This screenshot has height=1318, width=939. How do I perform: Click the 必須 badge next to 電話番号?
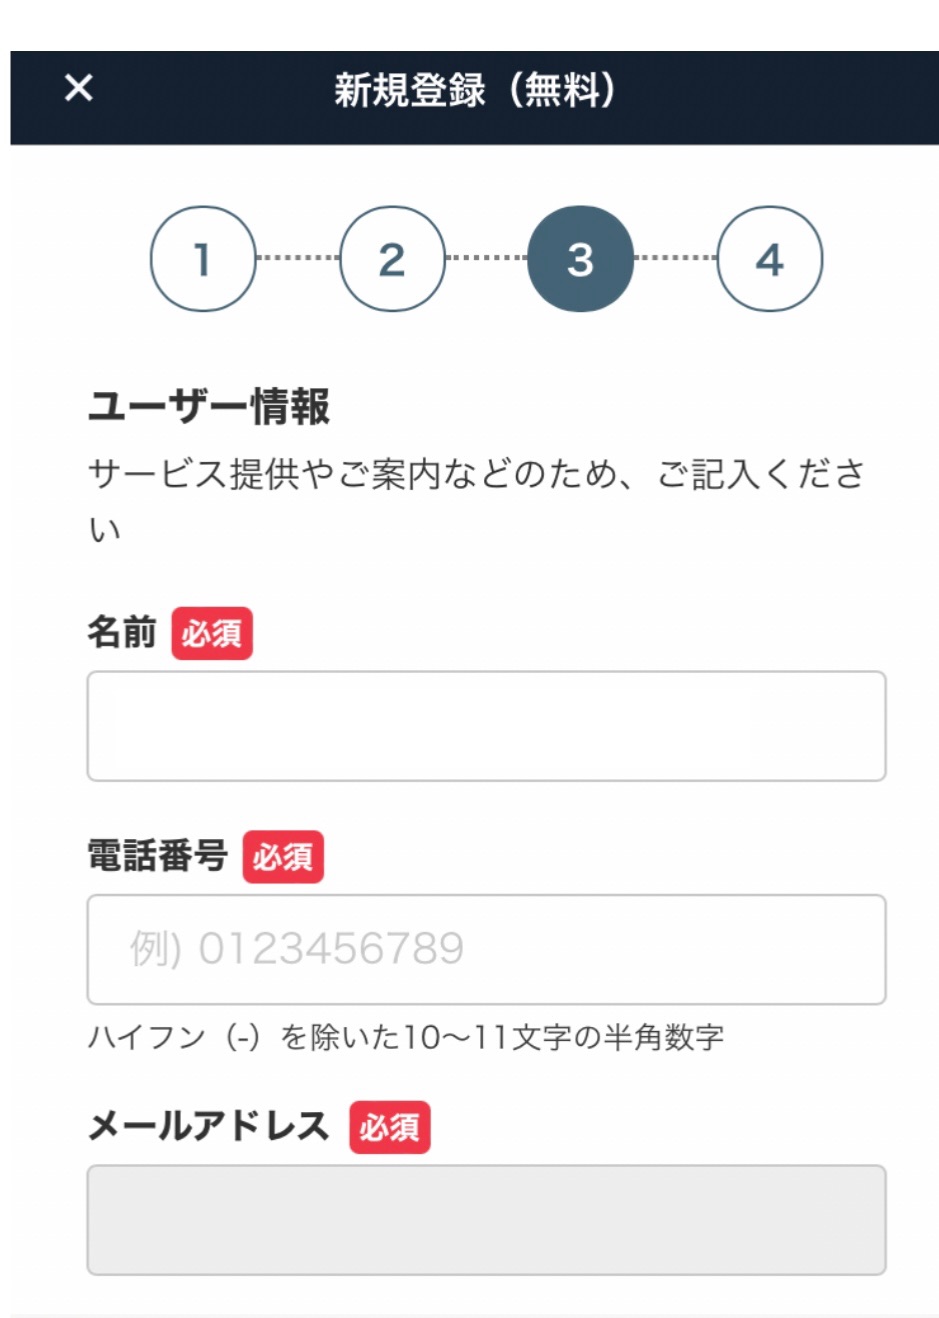click(x=284, y=857)
